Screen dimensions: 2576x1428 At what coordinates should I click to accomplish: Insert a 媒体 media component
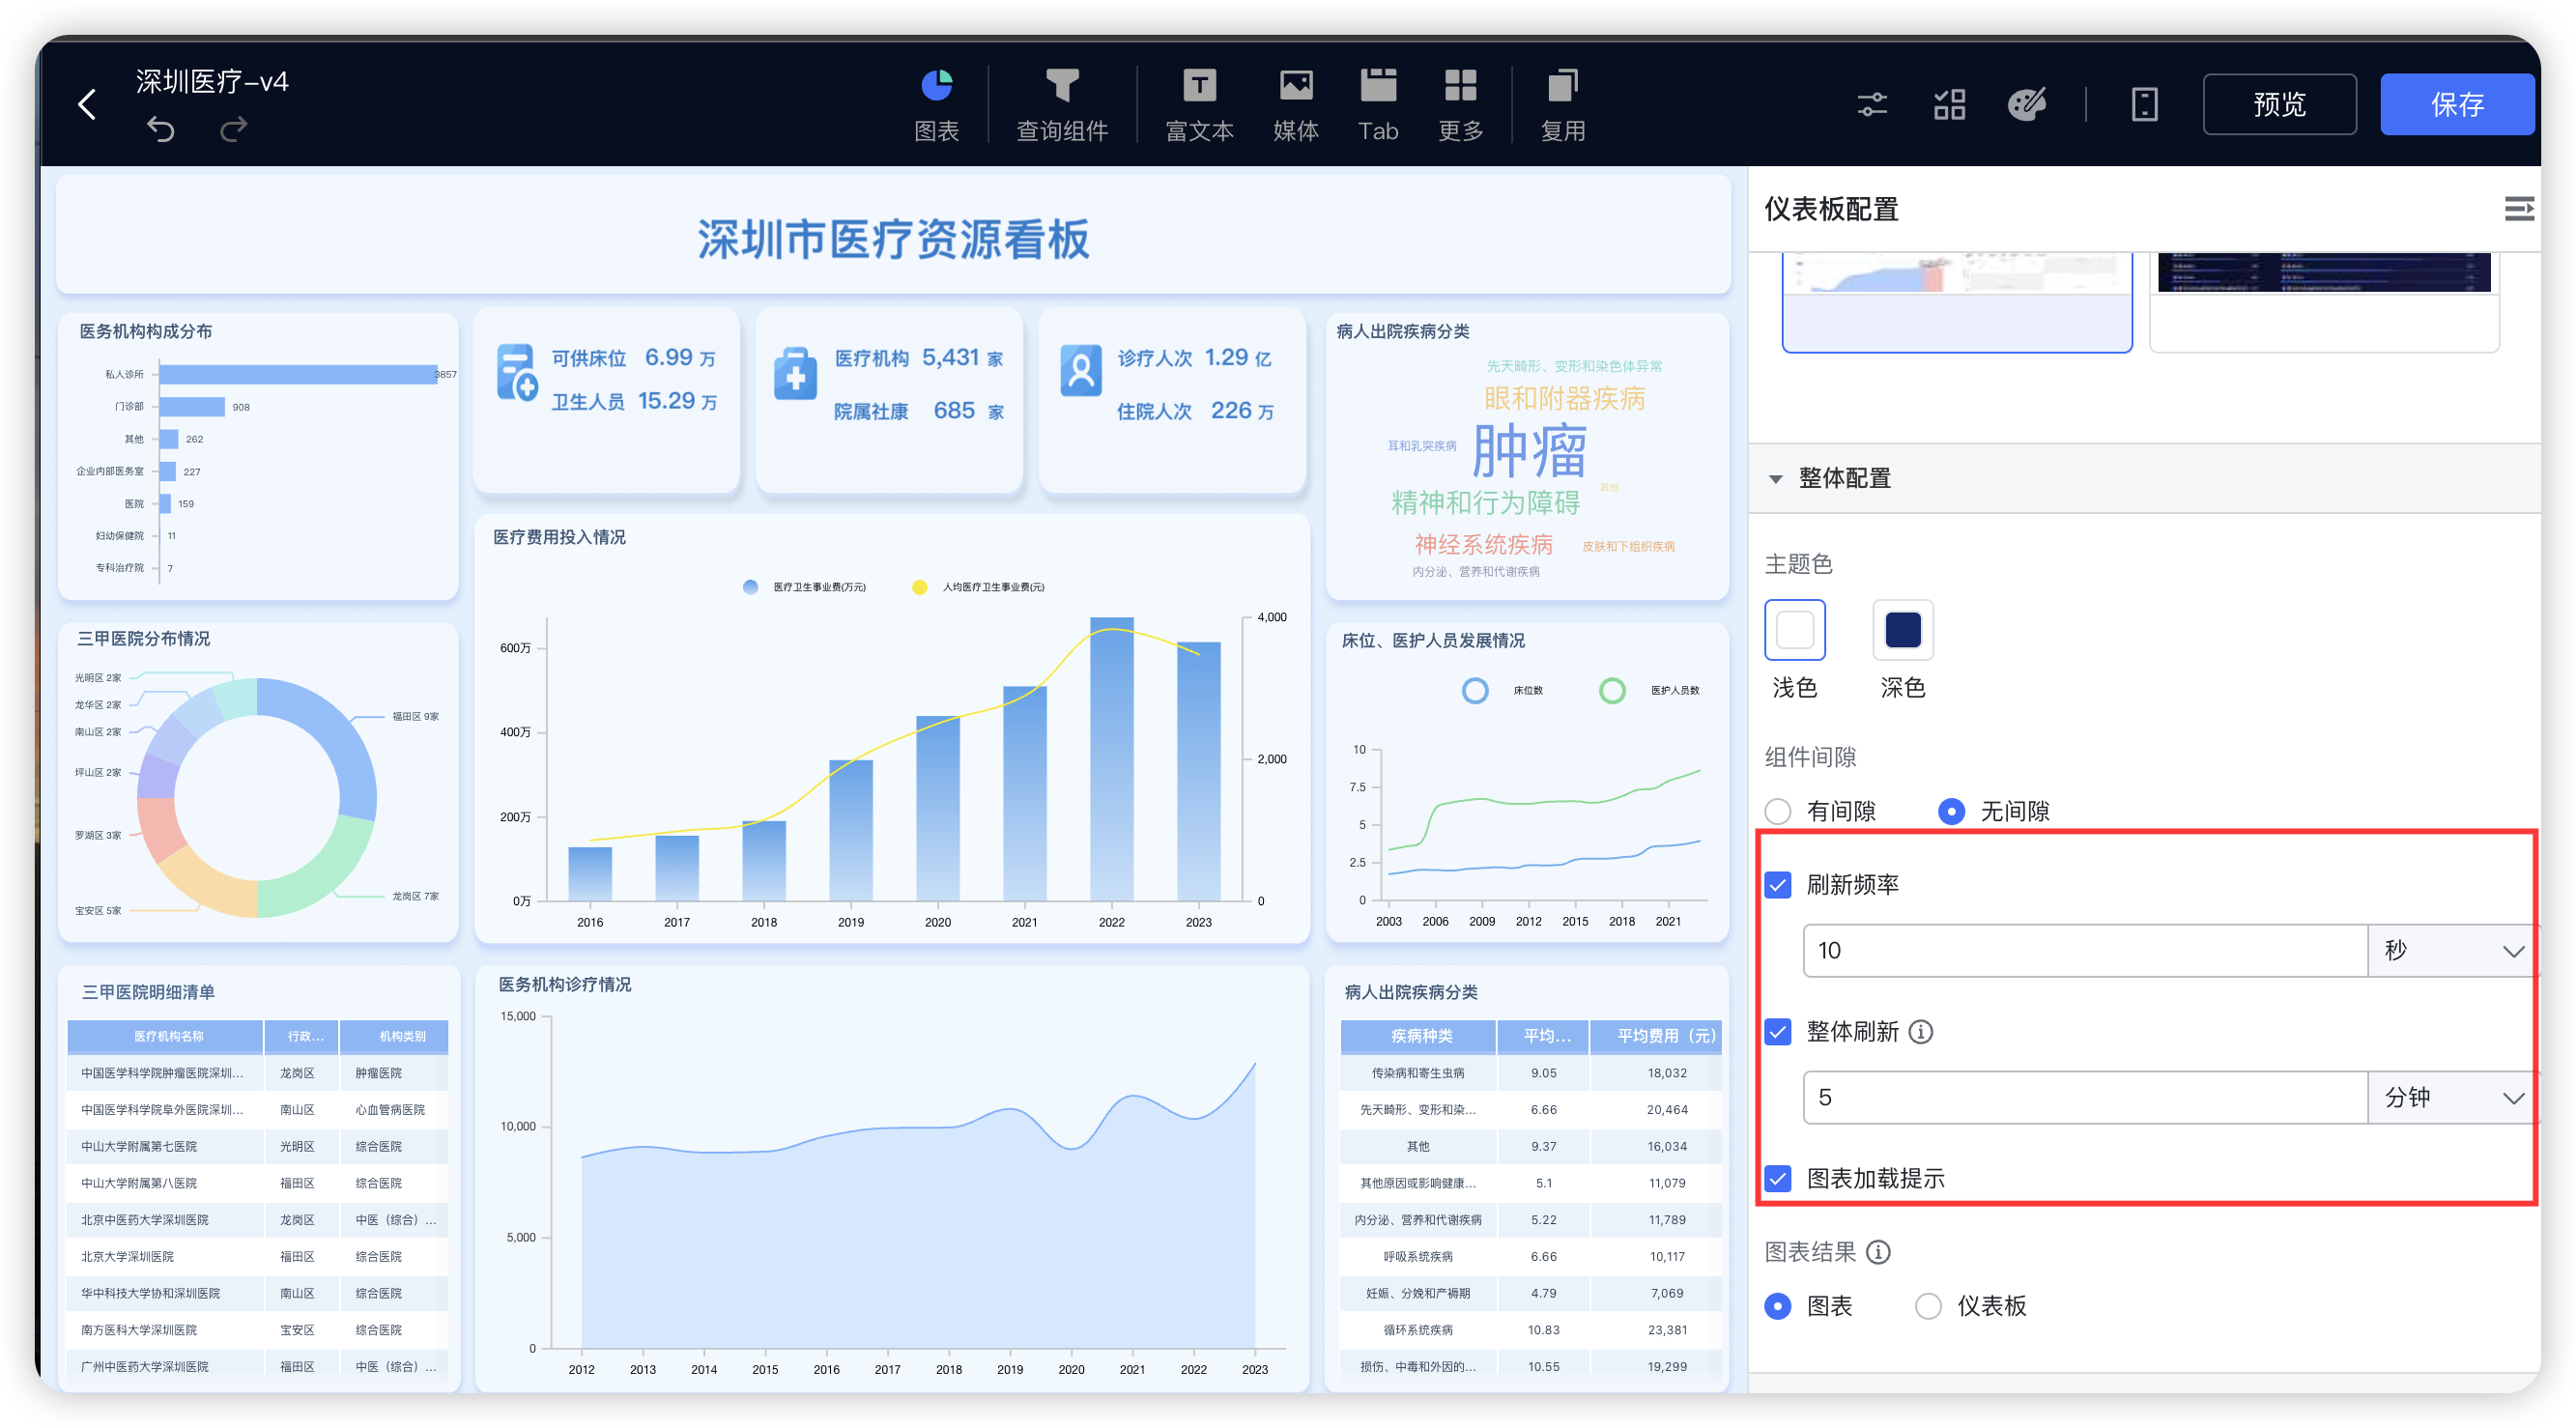pyautogui.click(x=1296, y=104)
